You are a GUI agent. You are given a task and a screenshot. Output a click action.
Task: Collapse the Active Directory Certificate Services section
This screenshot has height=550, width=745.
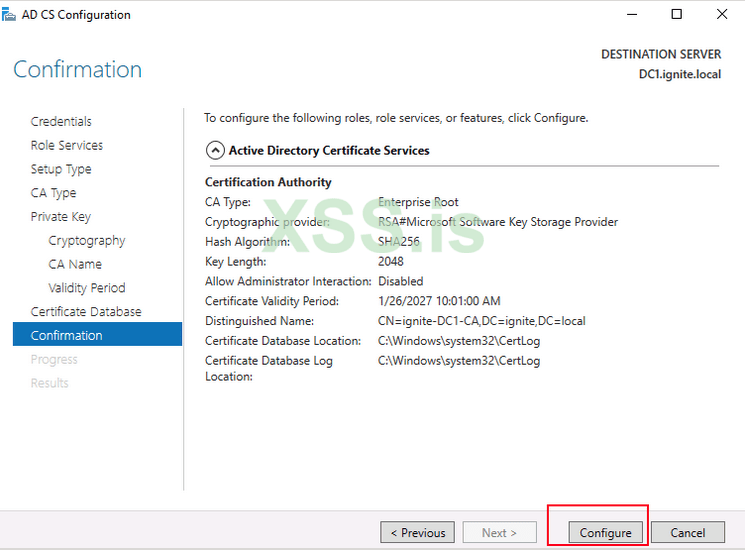pyautogui.click(x=215, y=151)
